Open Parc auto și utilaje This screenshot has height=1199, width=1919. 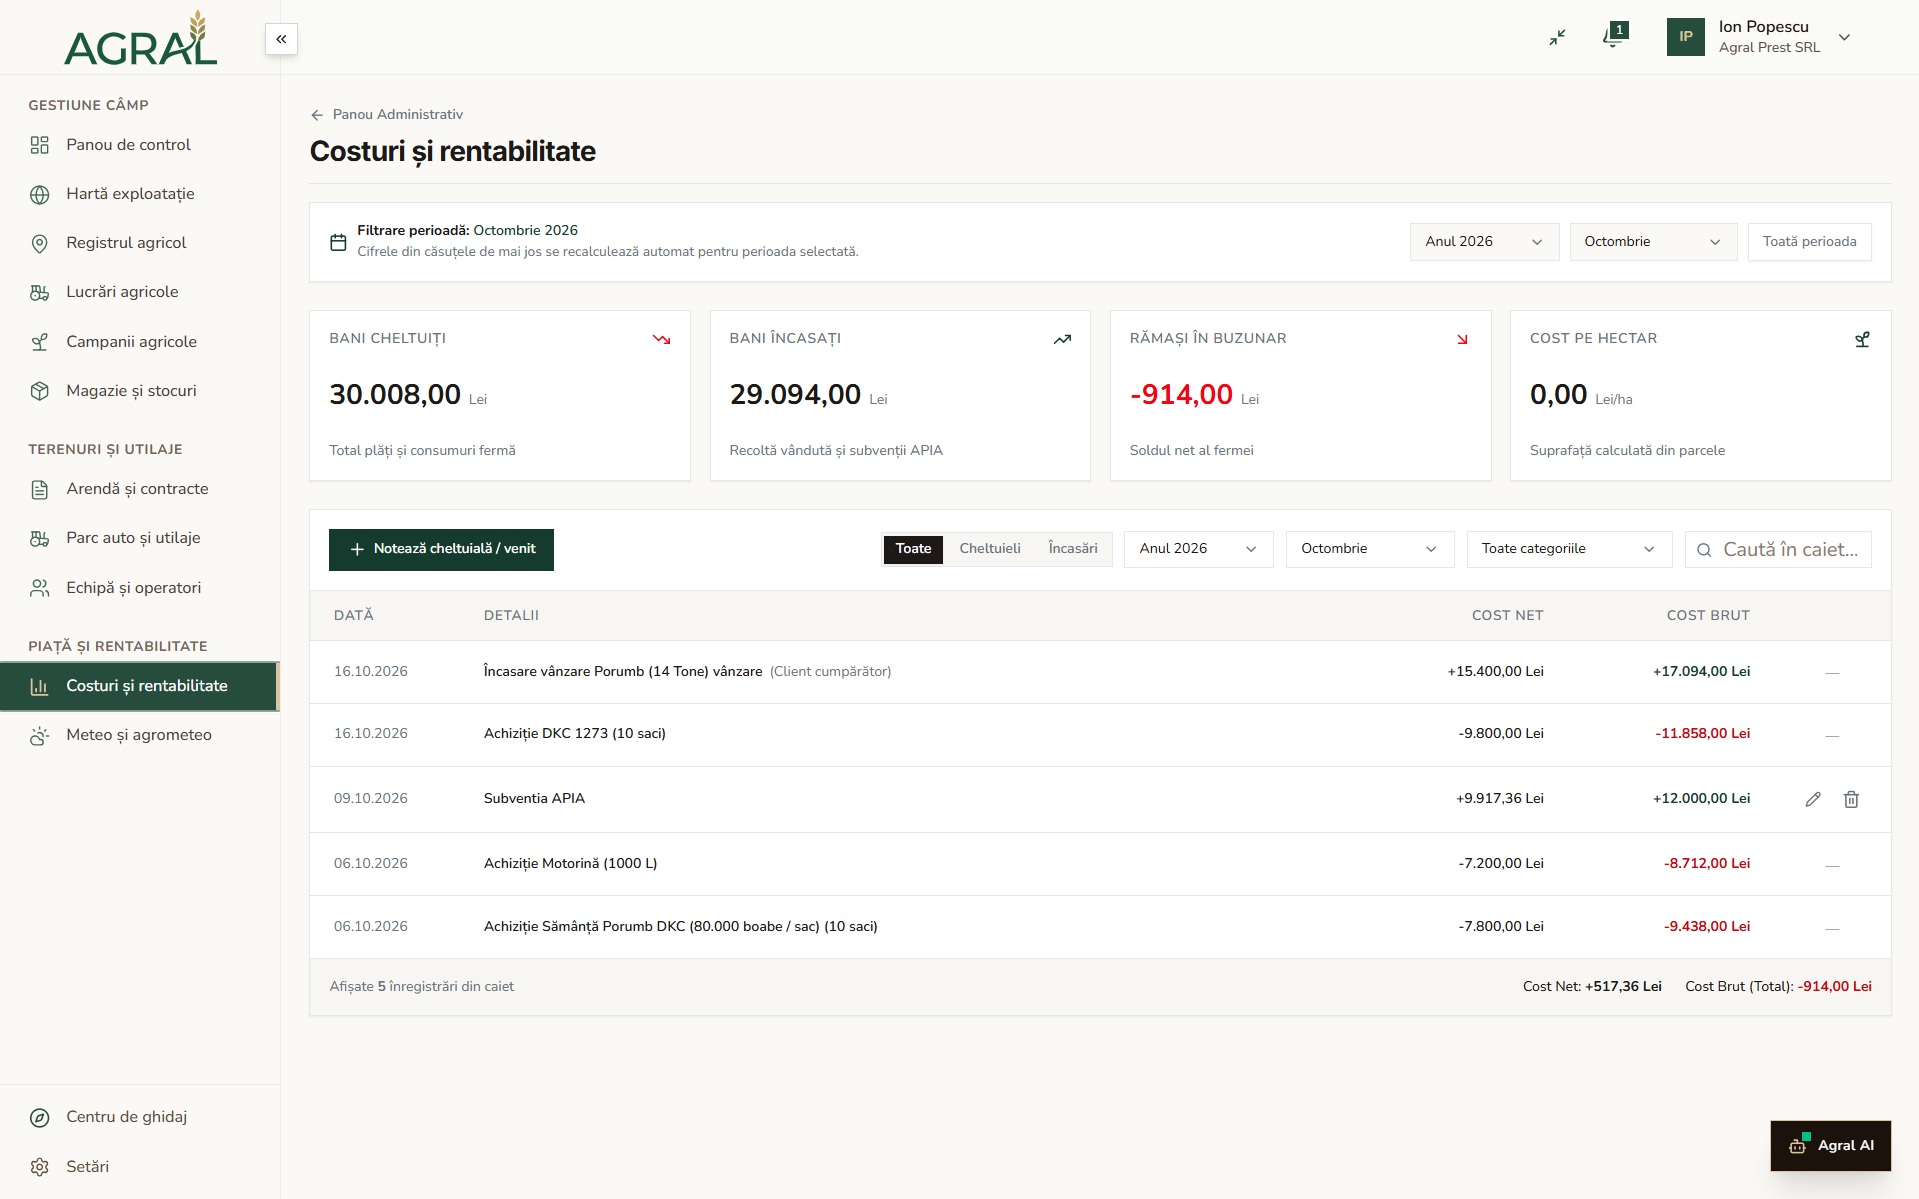pos(139,538)
